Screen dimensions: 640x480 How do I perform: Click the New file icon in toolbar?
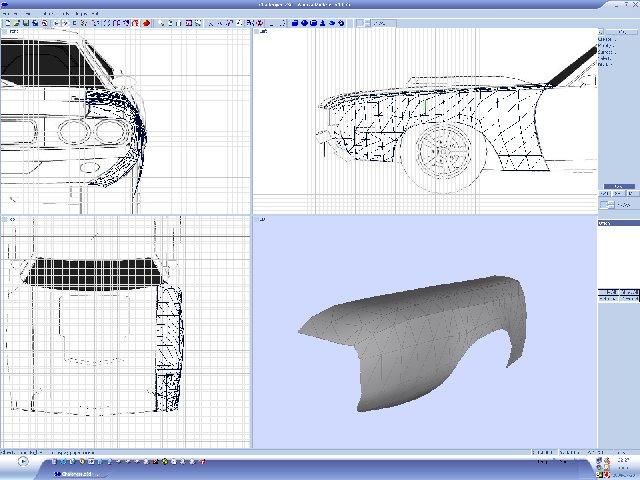6,22
